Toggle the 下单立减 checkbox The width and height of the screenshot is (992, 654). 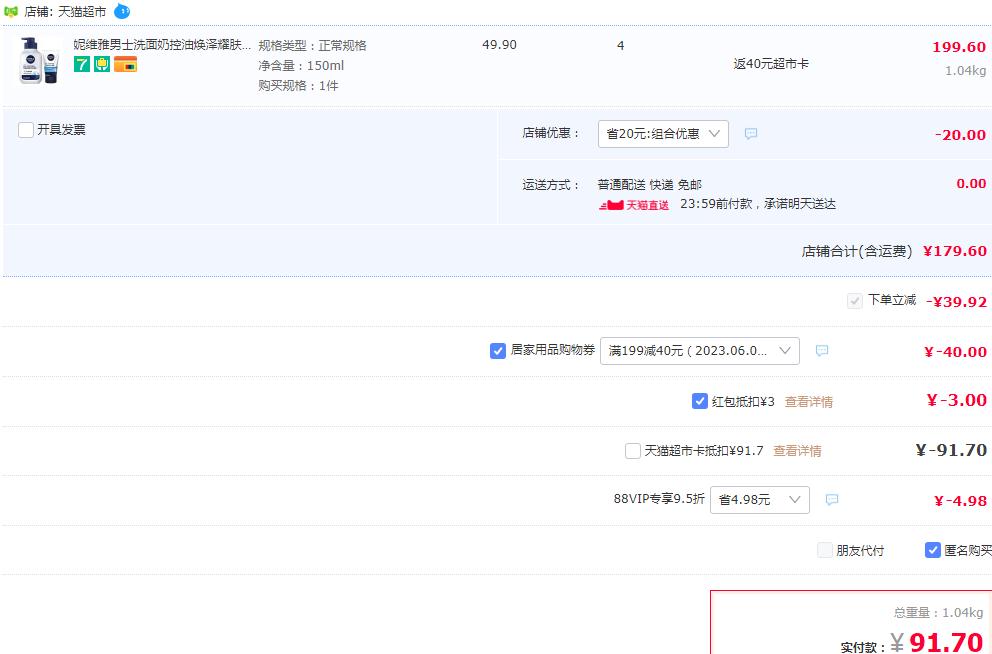point(855,301)
